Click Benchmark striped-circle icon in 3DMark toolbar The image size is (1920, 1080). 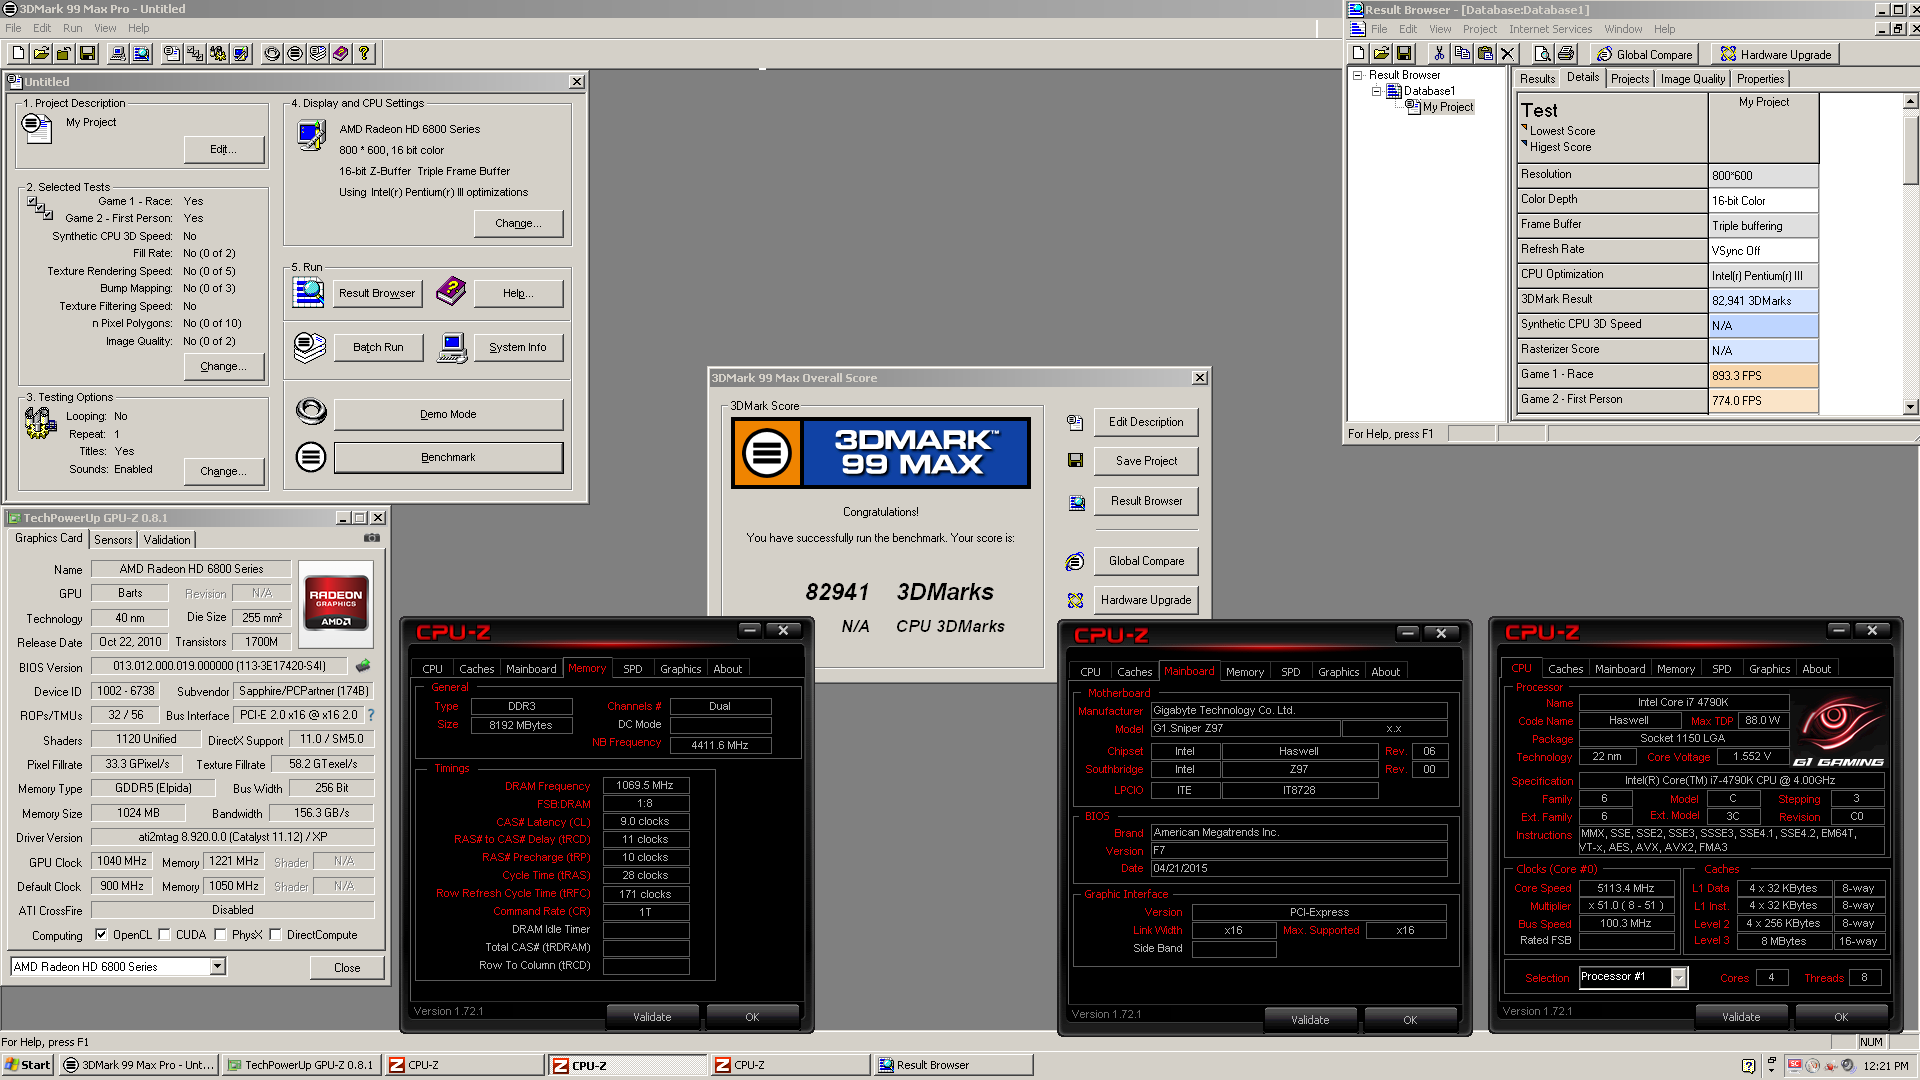295,54
